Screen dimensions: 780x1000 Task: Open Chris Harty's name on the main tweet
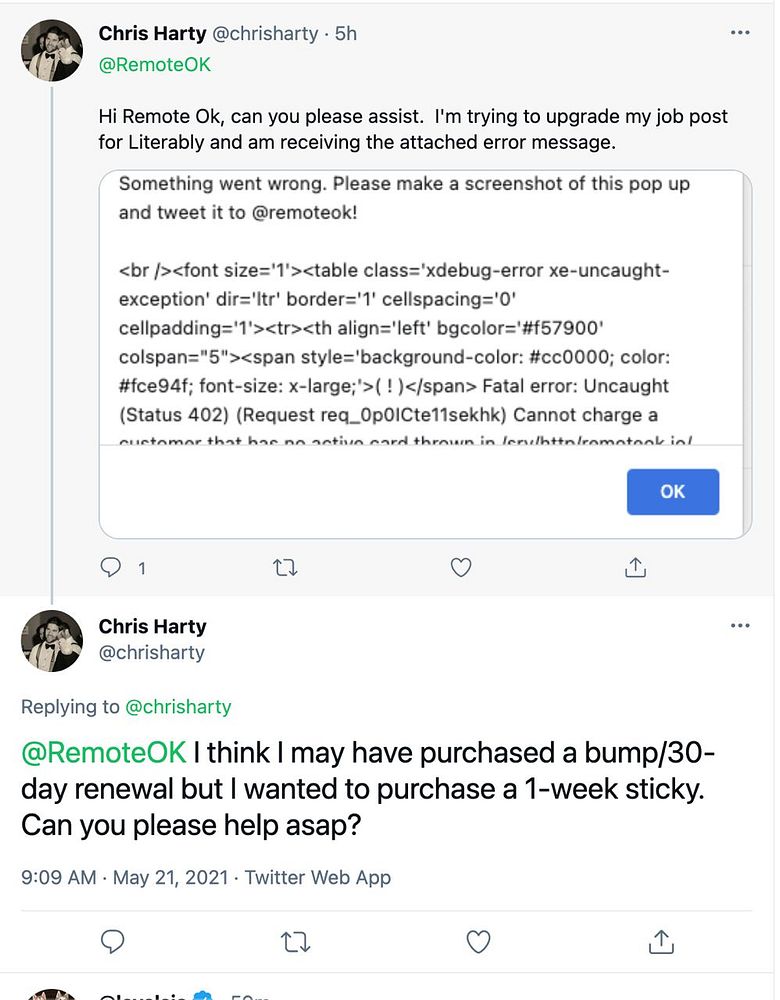coord(152,626)
